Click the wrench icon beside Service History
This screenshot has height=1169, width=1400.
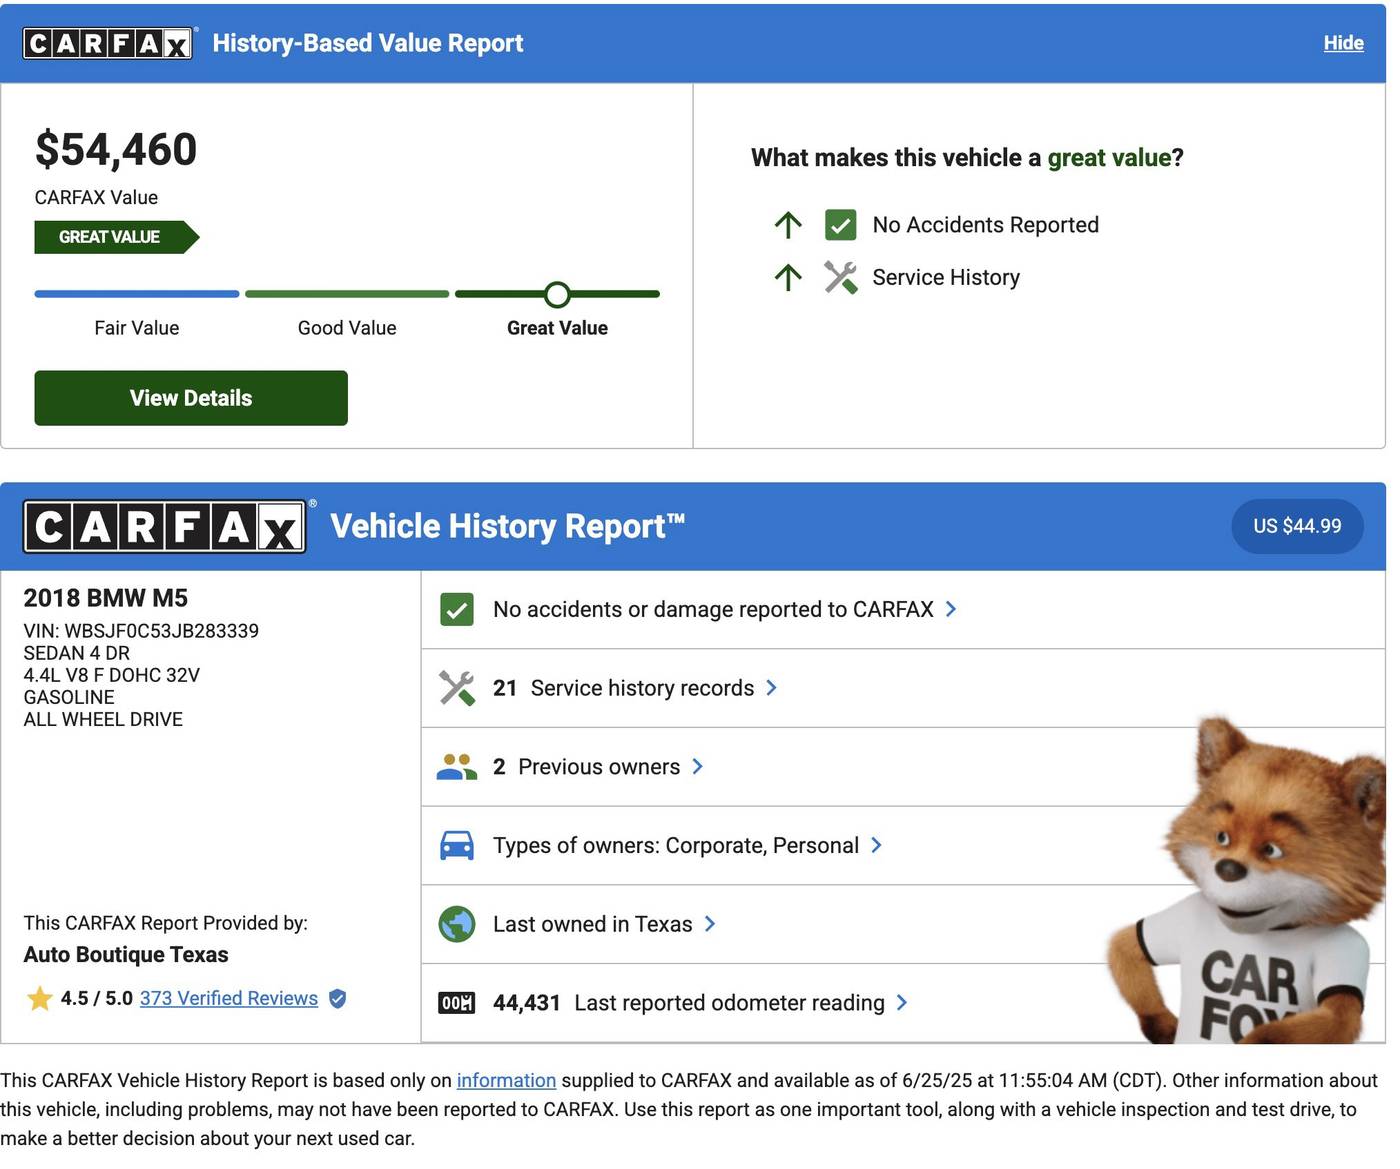840,277
